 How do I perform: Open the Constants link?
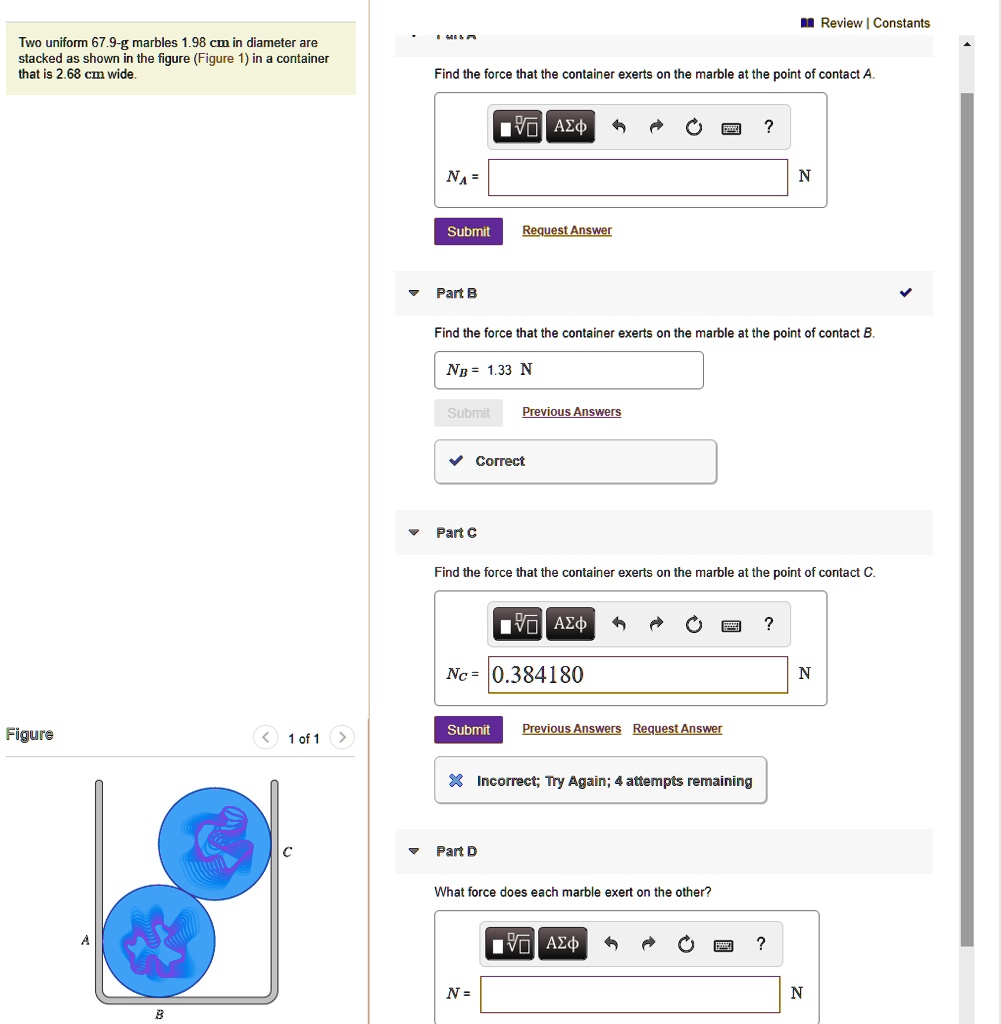[x=901, y=23]
